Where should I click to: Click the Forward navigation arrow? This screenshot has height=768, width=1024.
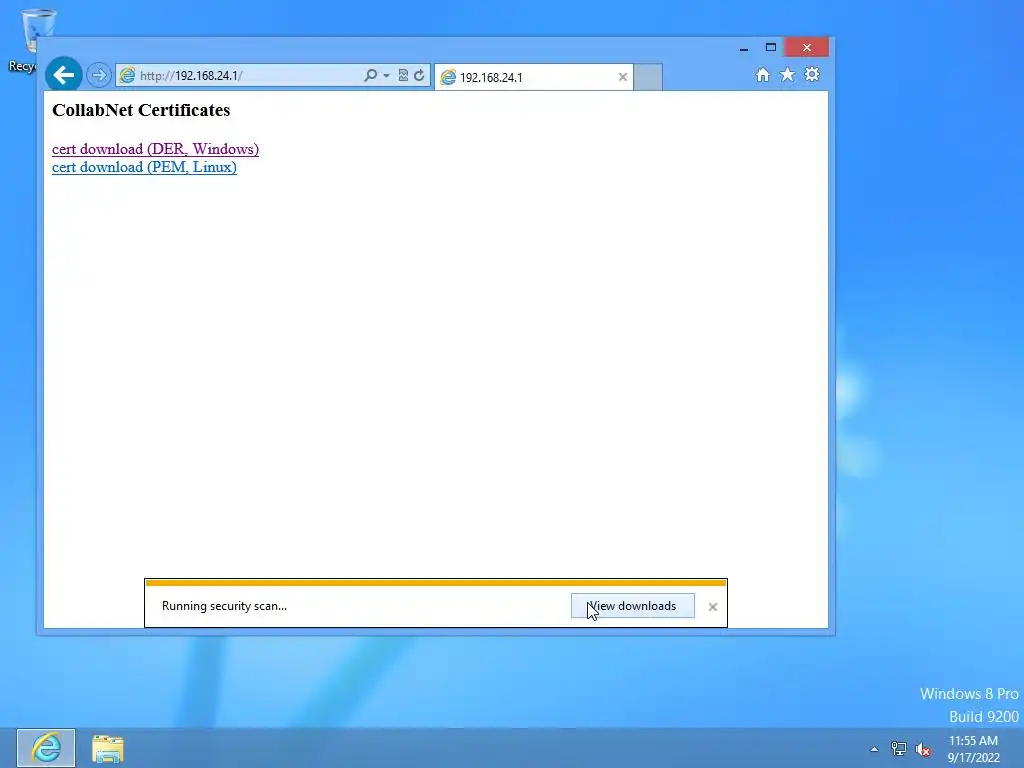point(99,75)
